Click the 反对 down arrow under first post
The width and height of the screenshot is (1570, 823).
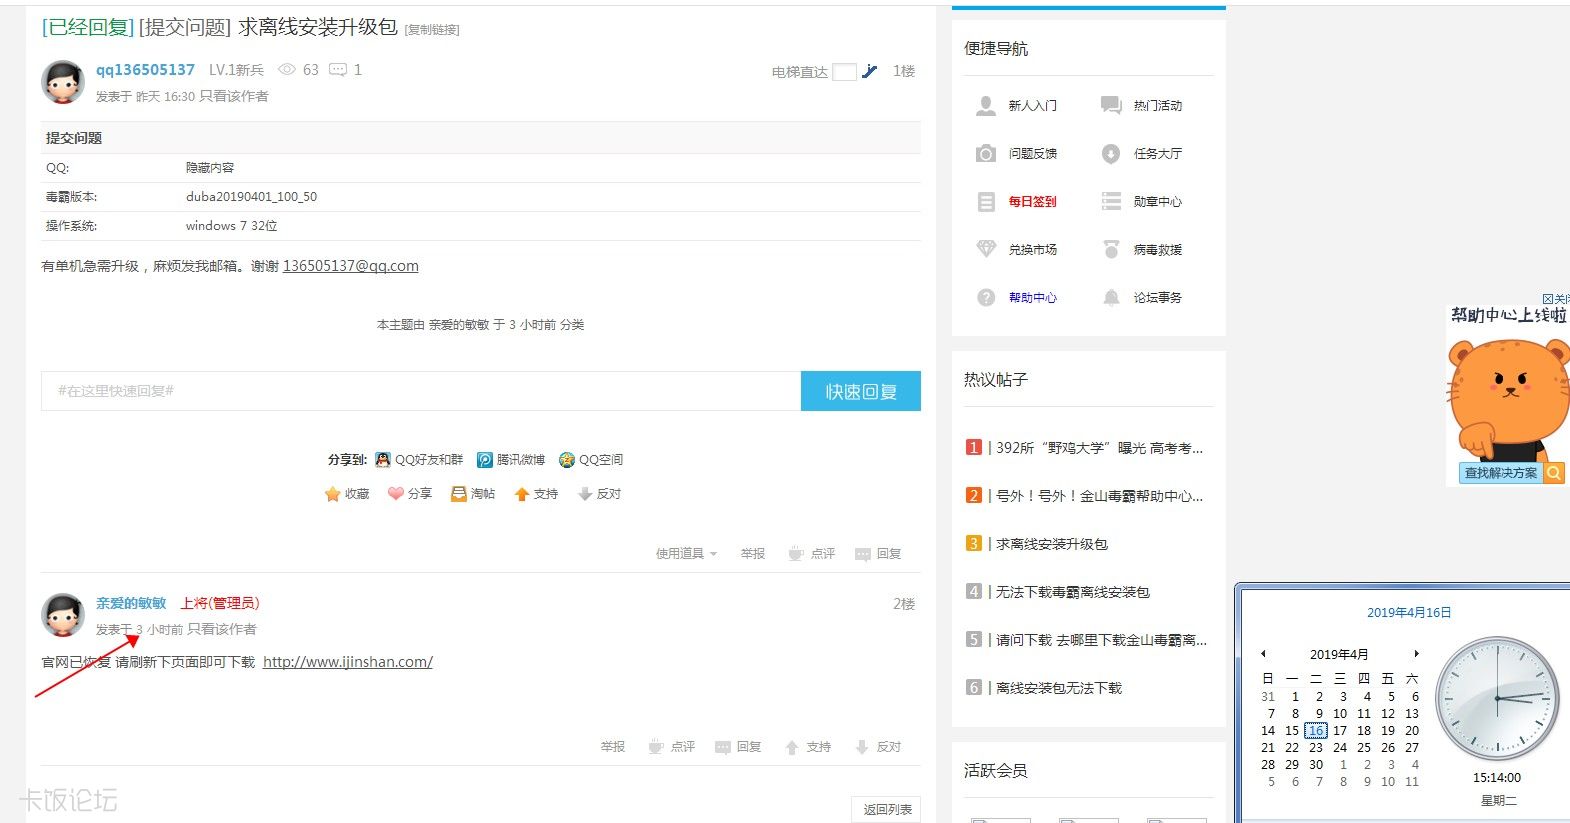tap(585, 494)
